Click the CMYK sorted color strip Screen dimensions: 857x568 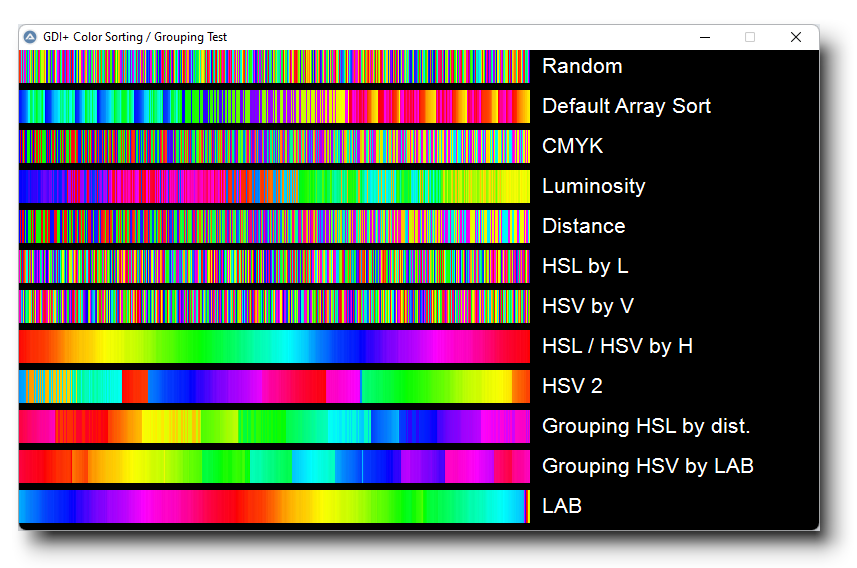[x=274, y=146]
